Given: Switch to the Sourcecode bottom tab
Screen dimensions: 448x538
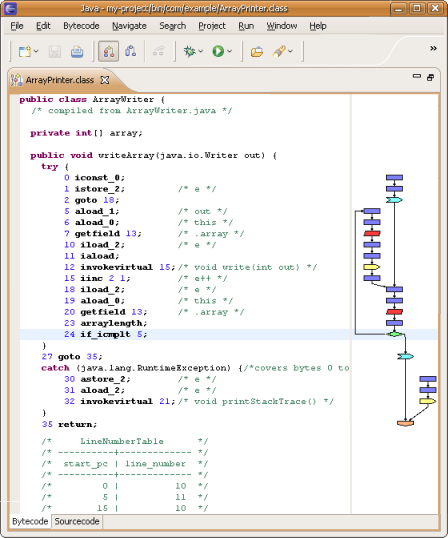Looking at the screenshot, I should tap(77, 522).
